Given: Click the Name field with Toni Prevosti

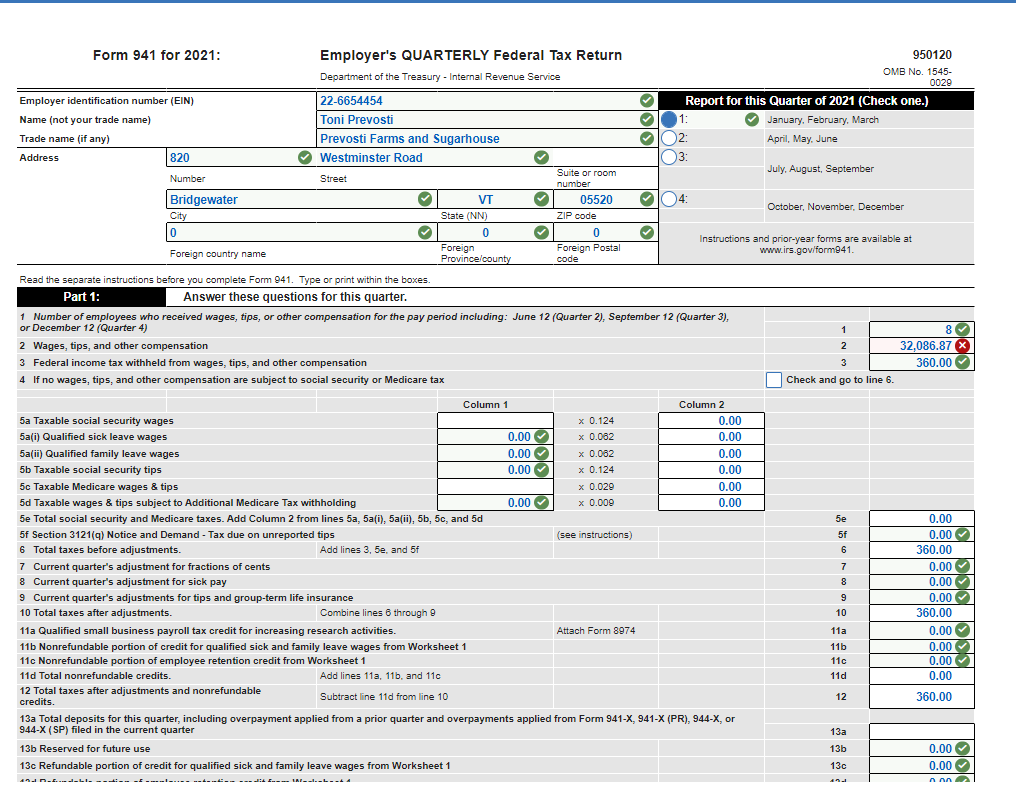Looking at the screenshot, I should point(487,119).
